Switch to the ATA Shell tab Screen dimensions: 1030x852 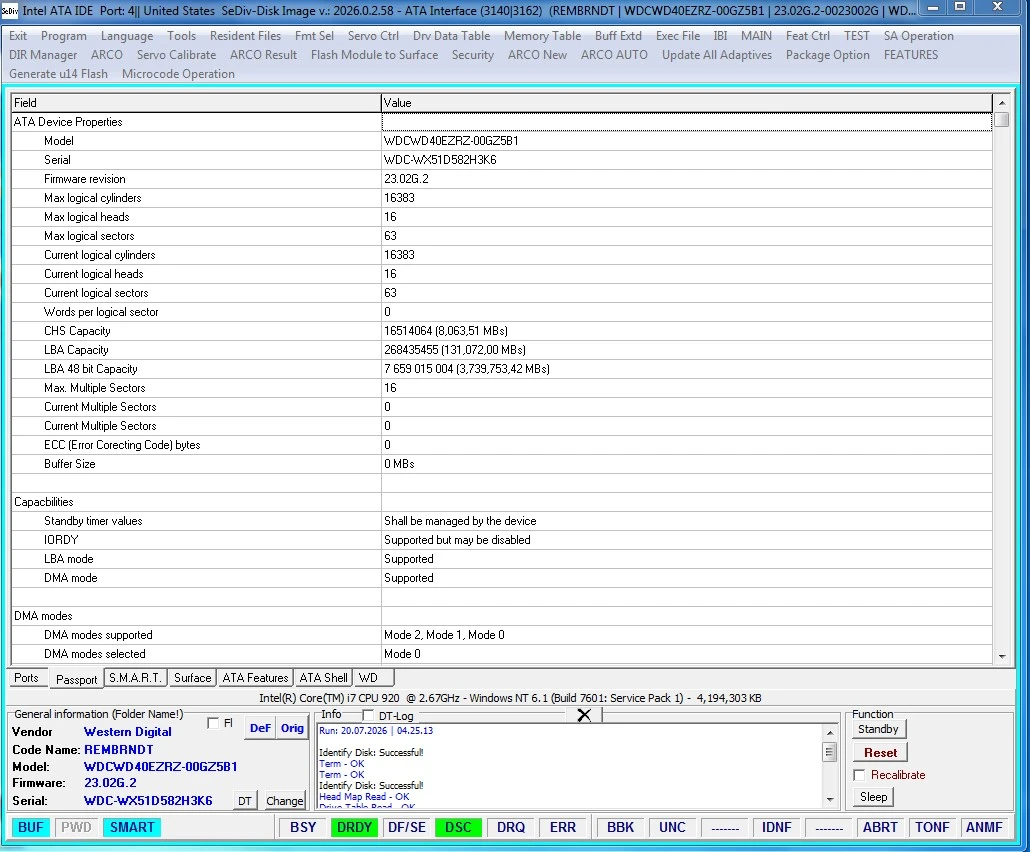coord(323,678)
